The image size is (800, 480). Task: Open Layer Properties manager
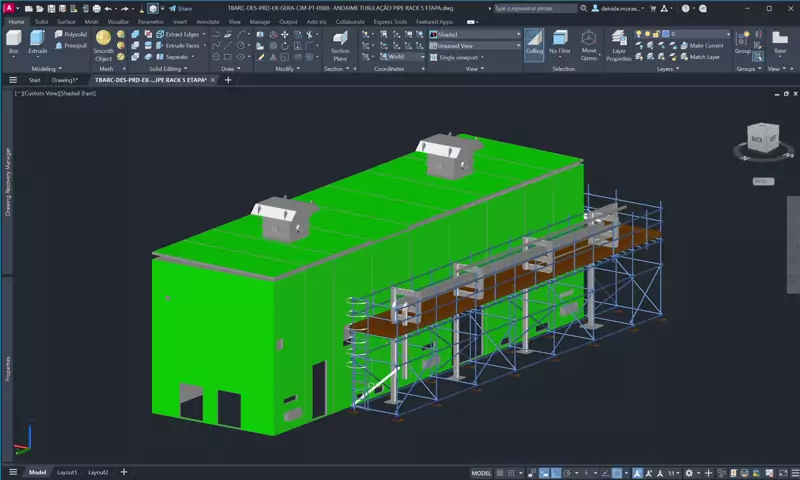point(618,45)
